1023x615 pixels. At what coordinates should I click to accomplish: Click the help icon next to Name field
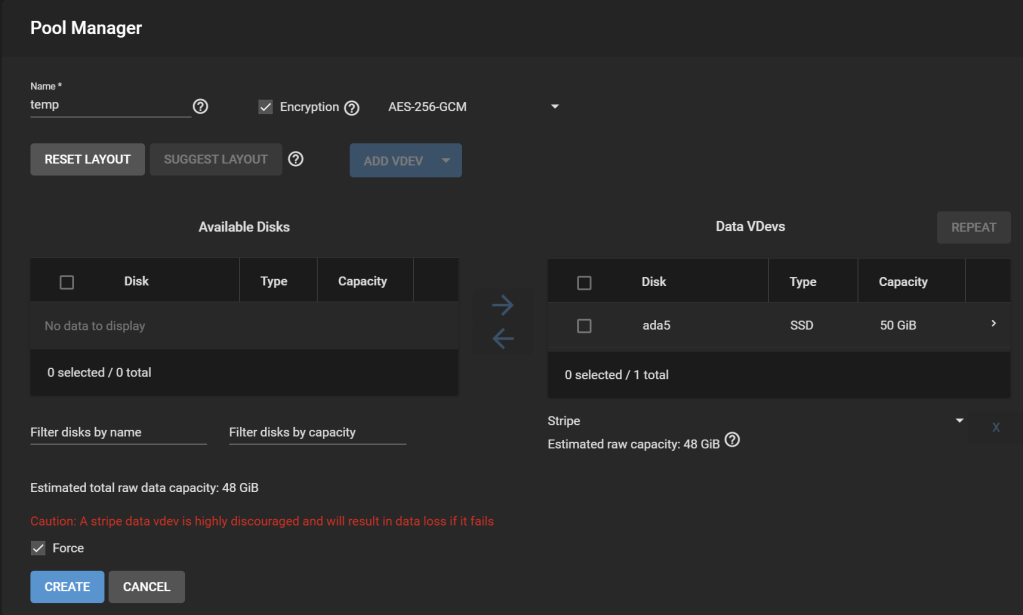(x=200, y=106)
